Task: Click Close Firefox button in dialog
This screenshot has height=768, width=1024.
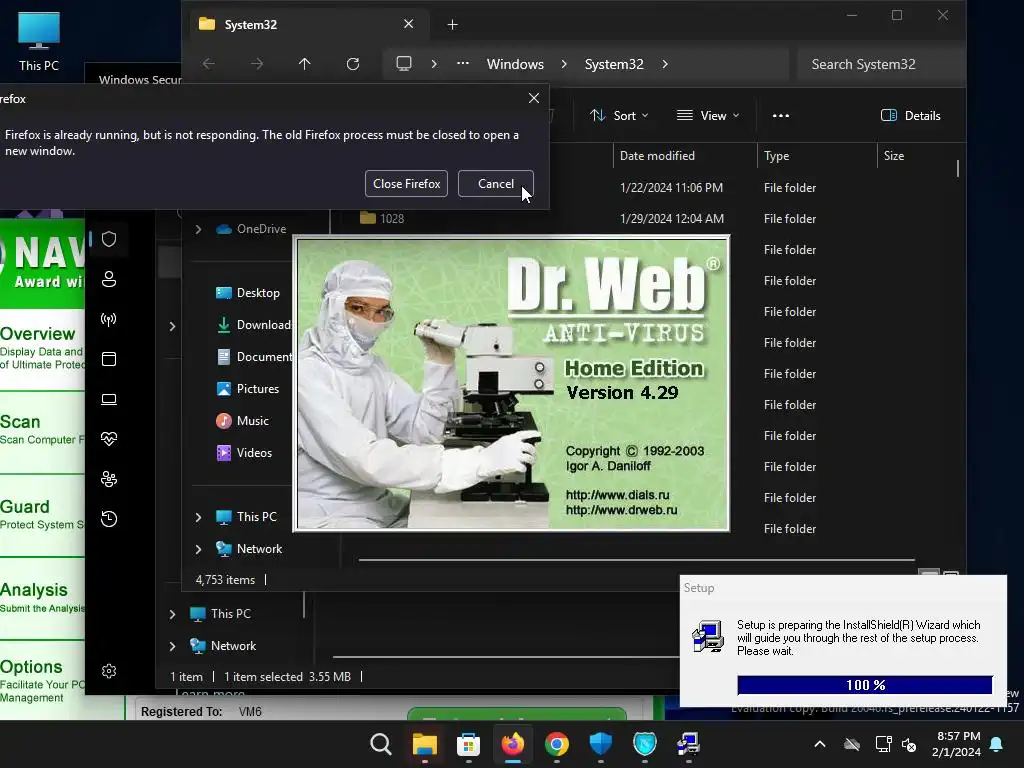Action: [x=406, y=184]
